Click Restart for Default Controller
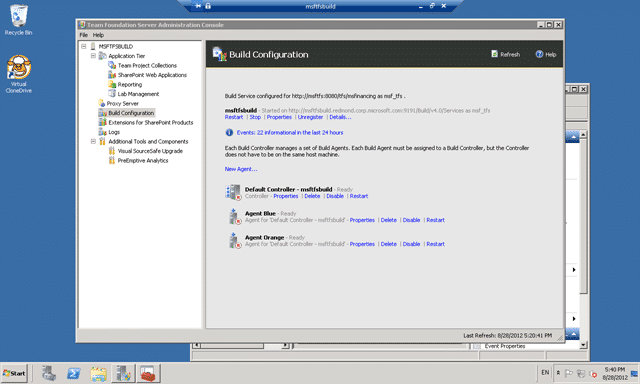 pos(359,196)
